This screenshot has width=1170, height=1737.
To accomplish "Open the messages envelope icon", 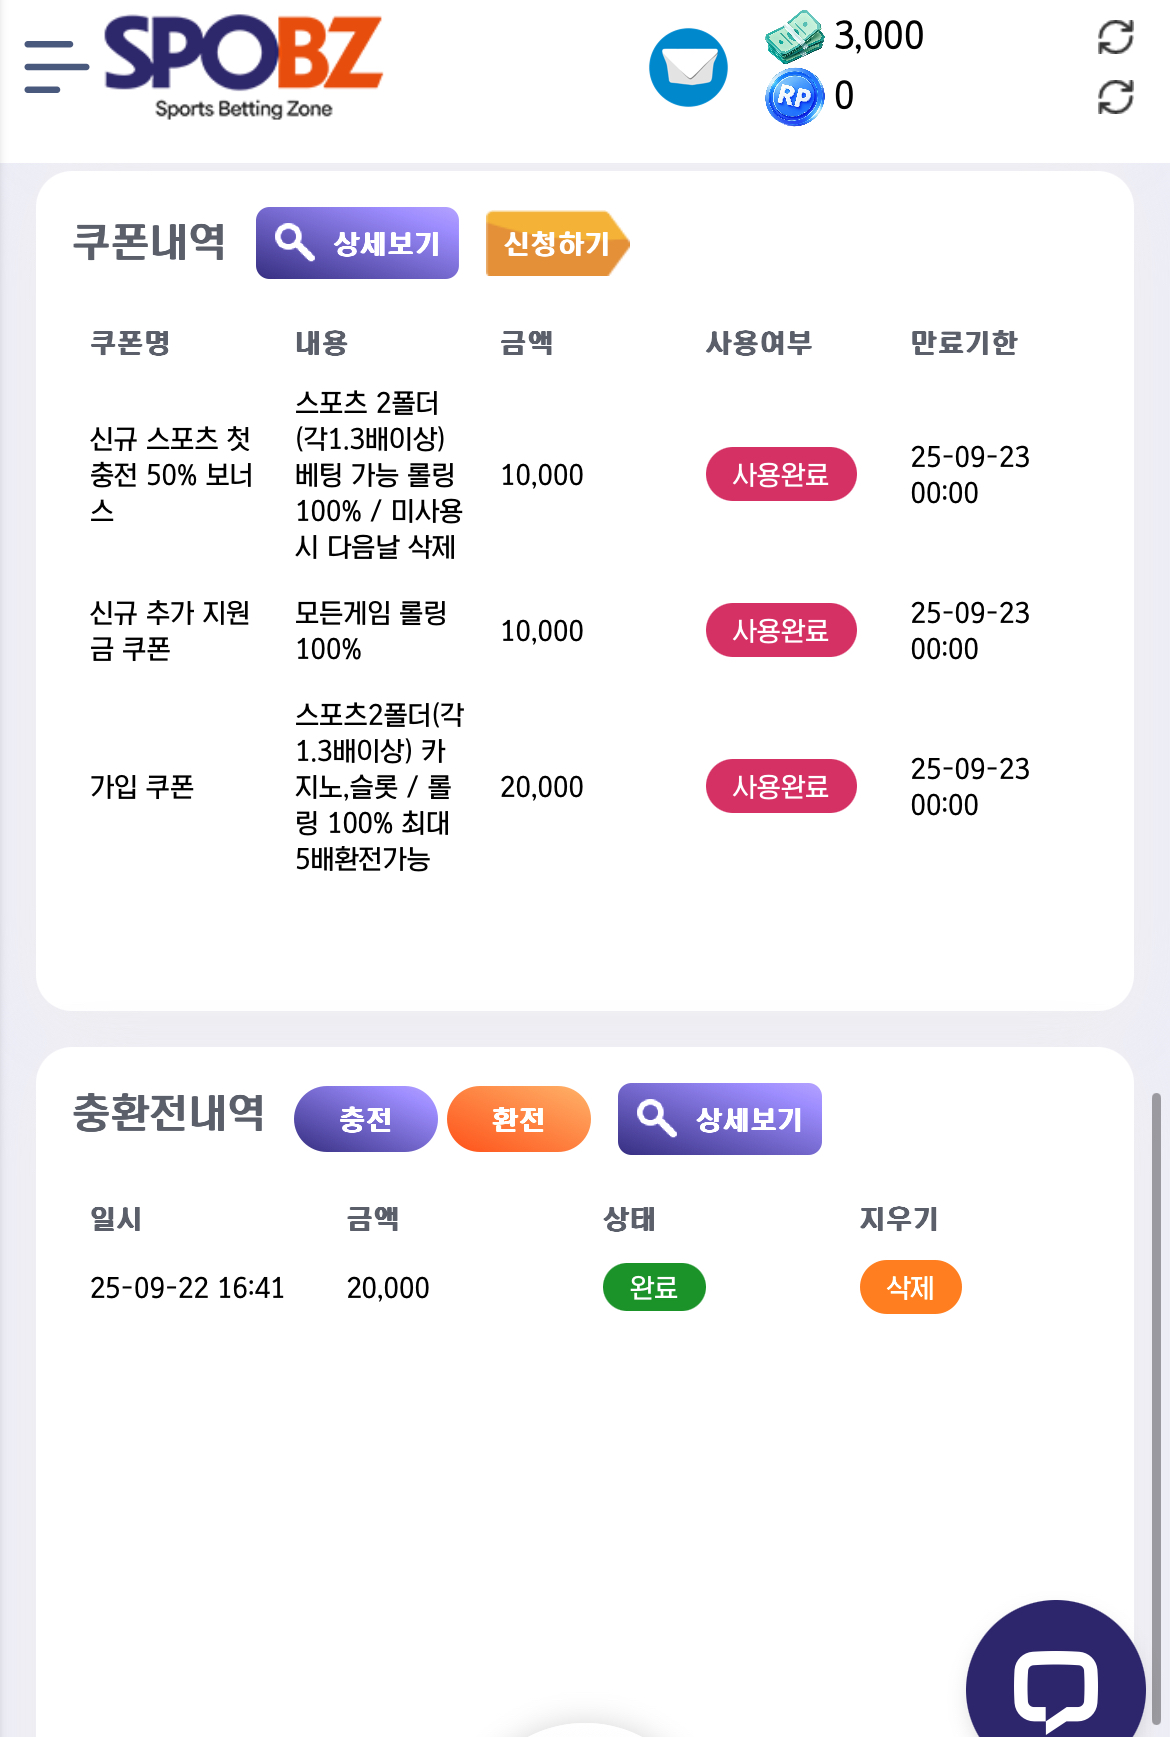I will [x=688, y=68].
